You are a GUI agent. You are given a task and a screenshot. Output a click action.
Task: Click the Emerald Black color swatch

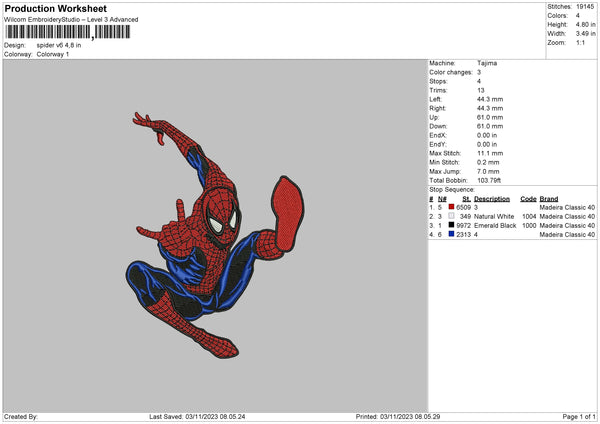tap(451, 225)
